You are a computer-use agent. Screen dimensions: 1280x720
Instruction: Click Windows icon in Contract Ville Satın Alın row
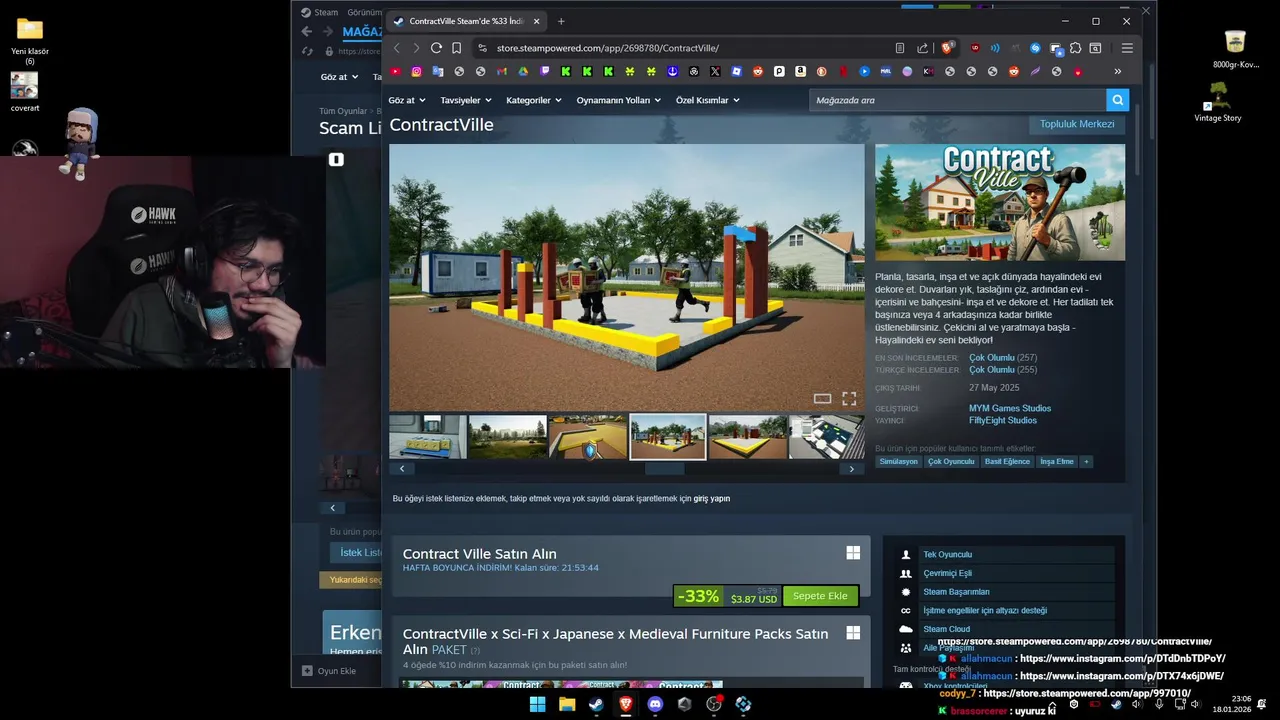click(853, 553)
